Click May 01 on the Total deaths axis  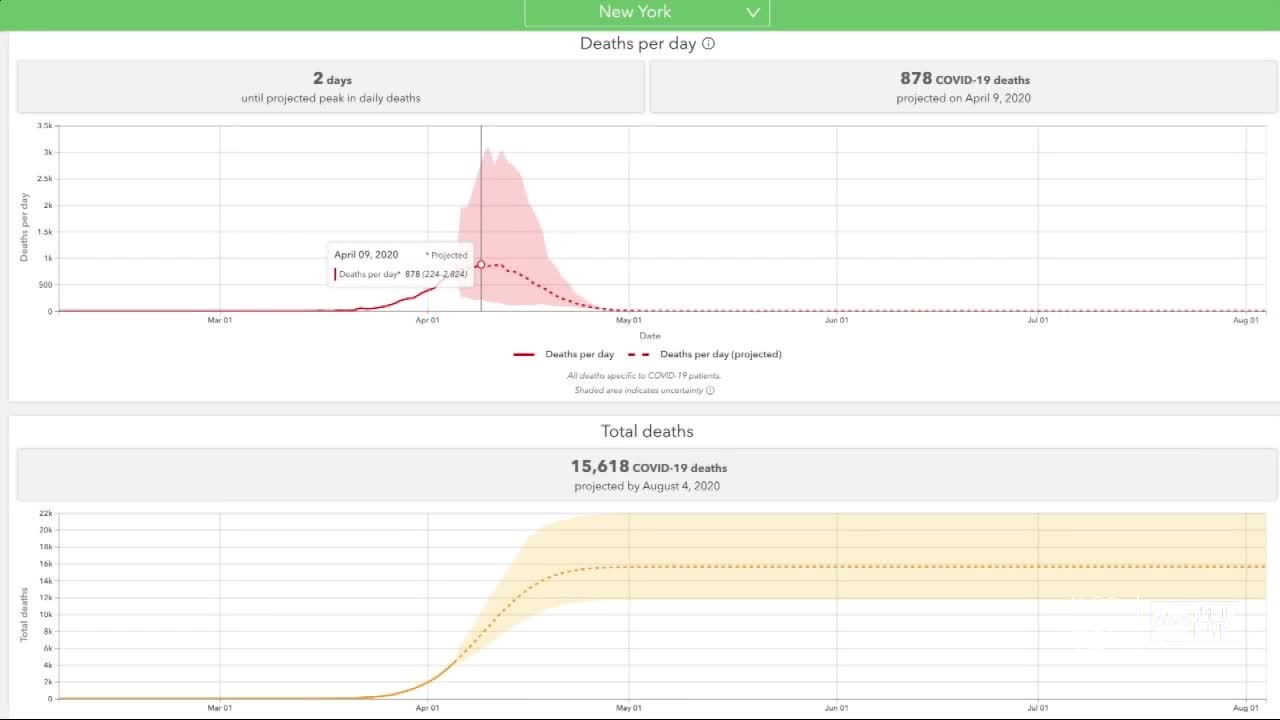pos(629,708)
